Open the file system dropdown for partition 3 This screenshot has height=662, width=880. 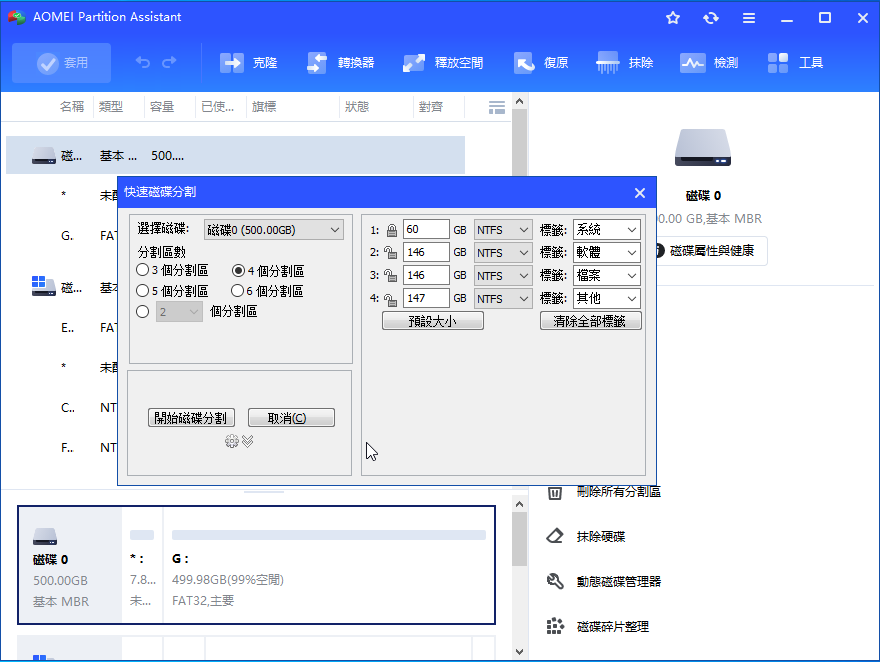coord(503,276)
